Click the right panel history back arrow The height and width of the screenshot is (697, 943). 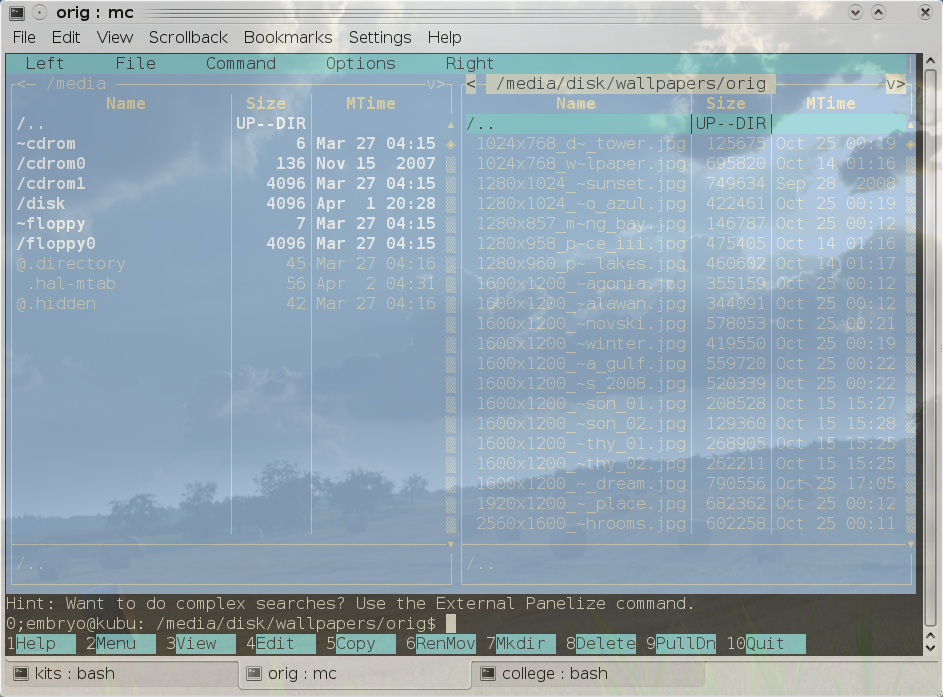pyautogui.click(x=471, y=84)
